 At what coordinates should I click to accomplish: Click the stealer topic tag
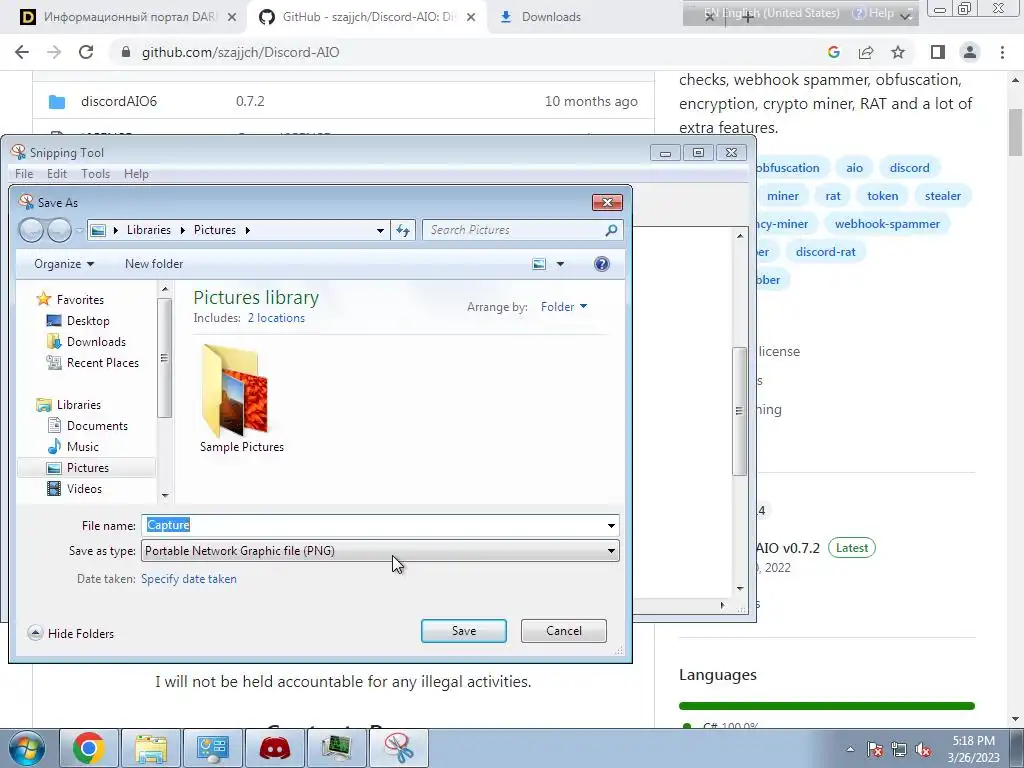tap(942, 196)
